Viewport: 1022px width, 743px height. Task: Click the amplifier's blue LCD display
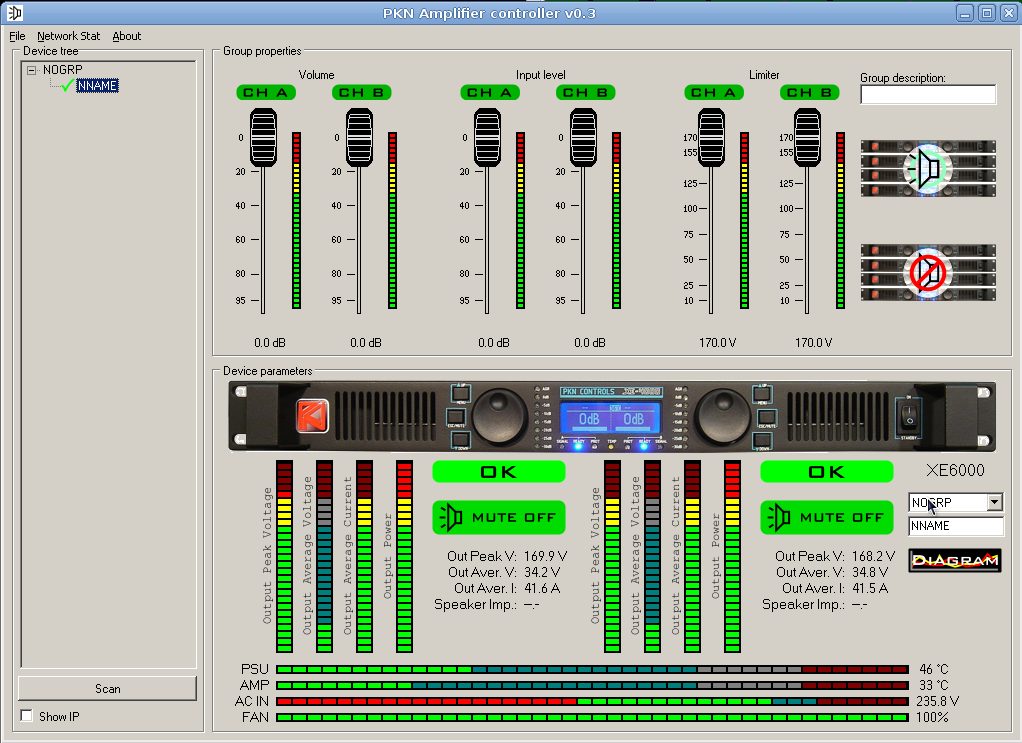click(611, 418)
